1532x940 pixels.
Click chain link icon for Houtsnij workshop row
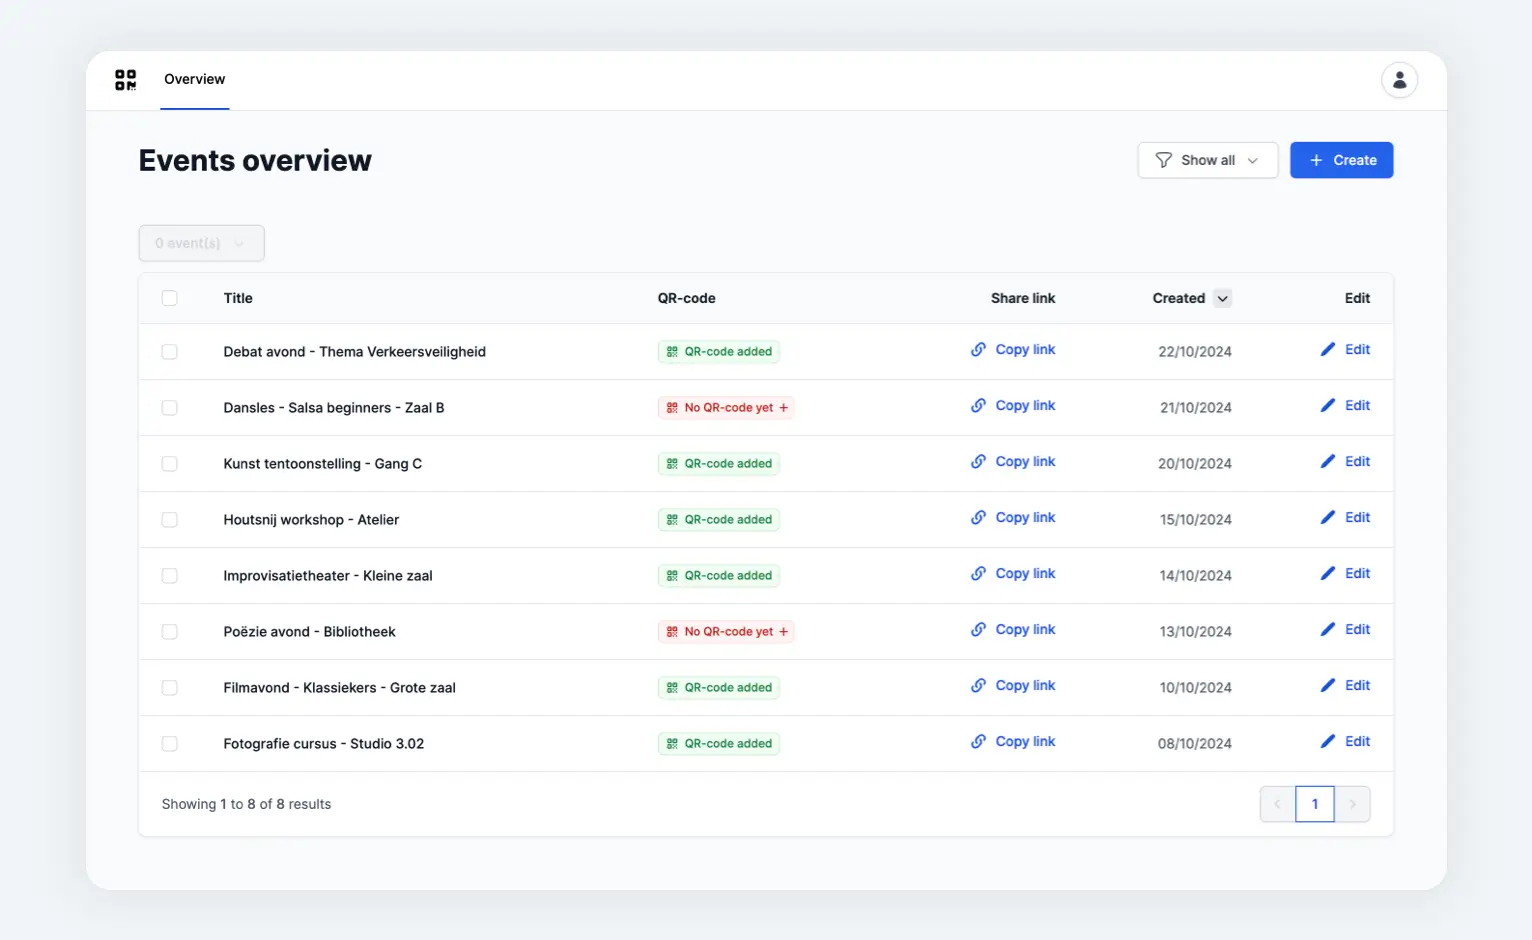pyautogui.click(x=978, y=518)
